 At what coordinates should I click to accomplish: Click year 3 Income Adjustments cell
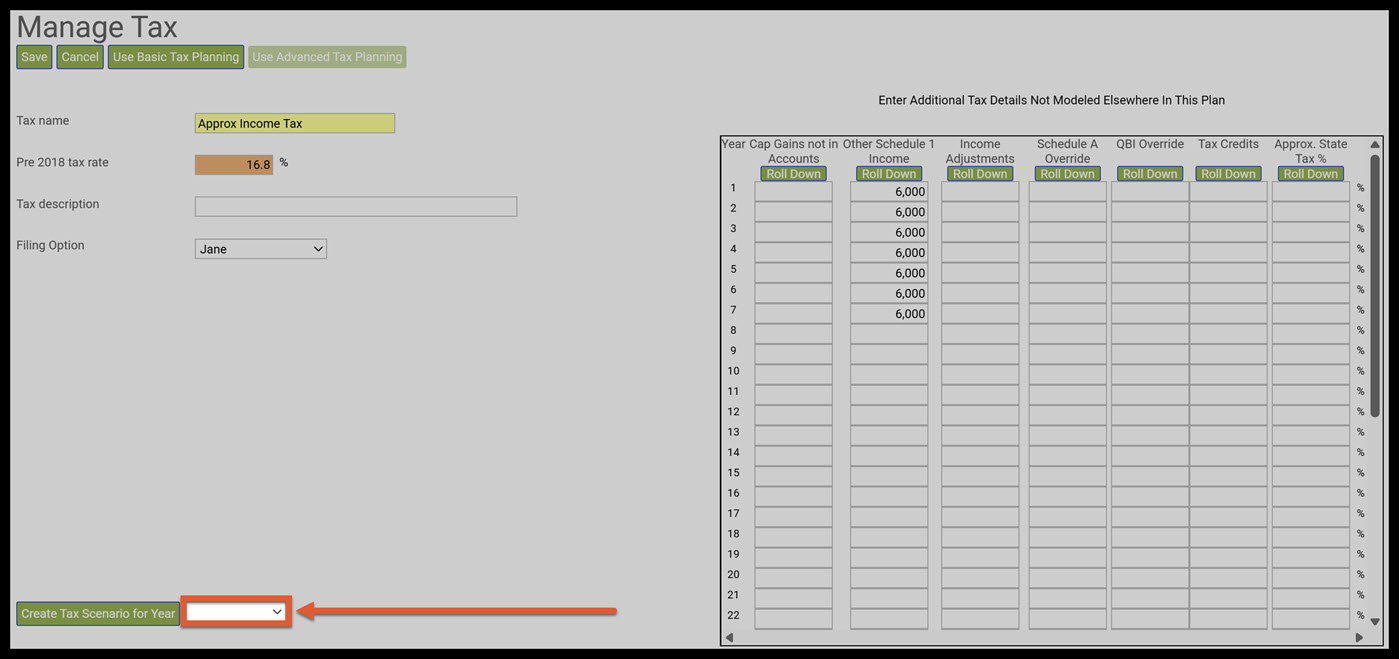click(x=980, y=232)
